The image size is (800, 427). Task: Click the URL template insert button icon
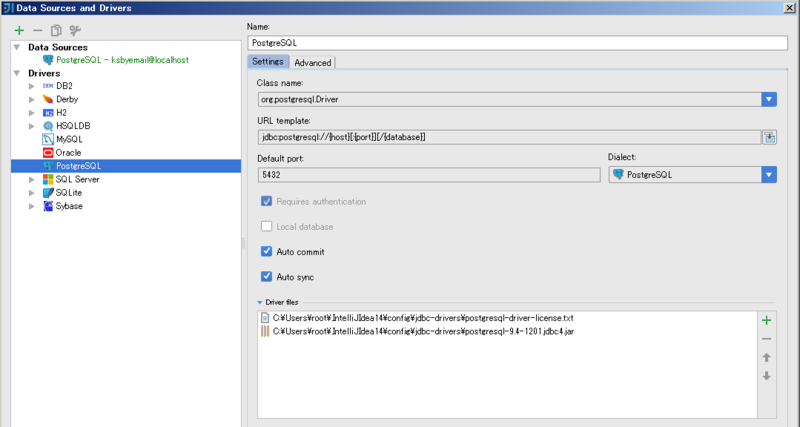769,137
